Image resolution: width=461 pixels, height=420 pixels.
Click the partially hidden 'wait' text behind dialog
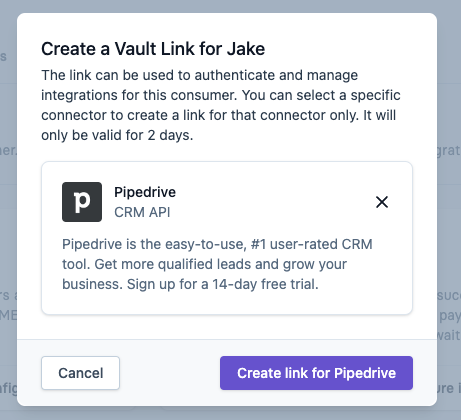(x=449, y=335)
